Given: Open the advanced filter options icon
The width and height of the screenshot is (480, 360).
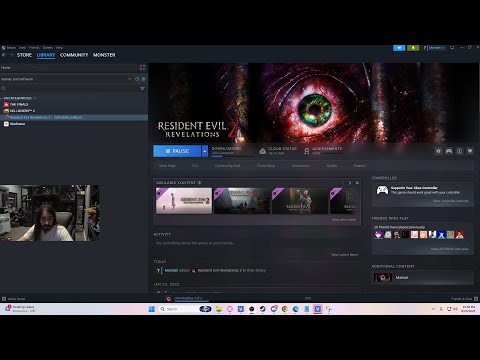Looking at the screenshot, I should (143, 88).
